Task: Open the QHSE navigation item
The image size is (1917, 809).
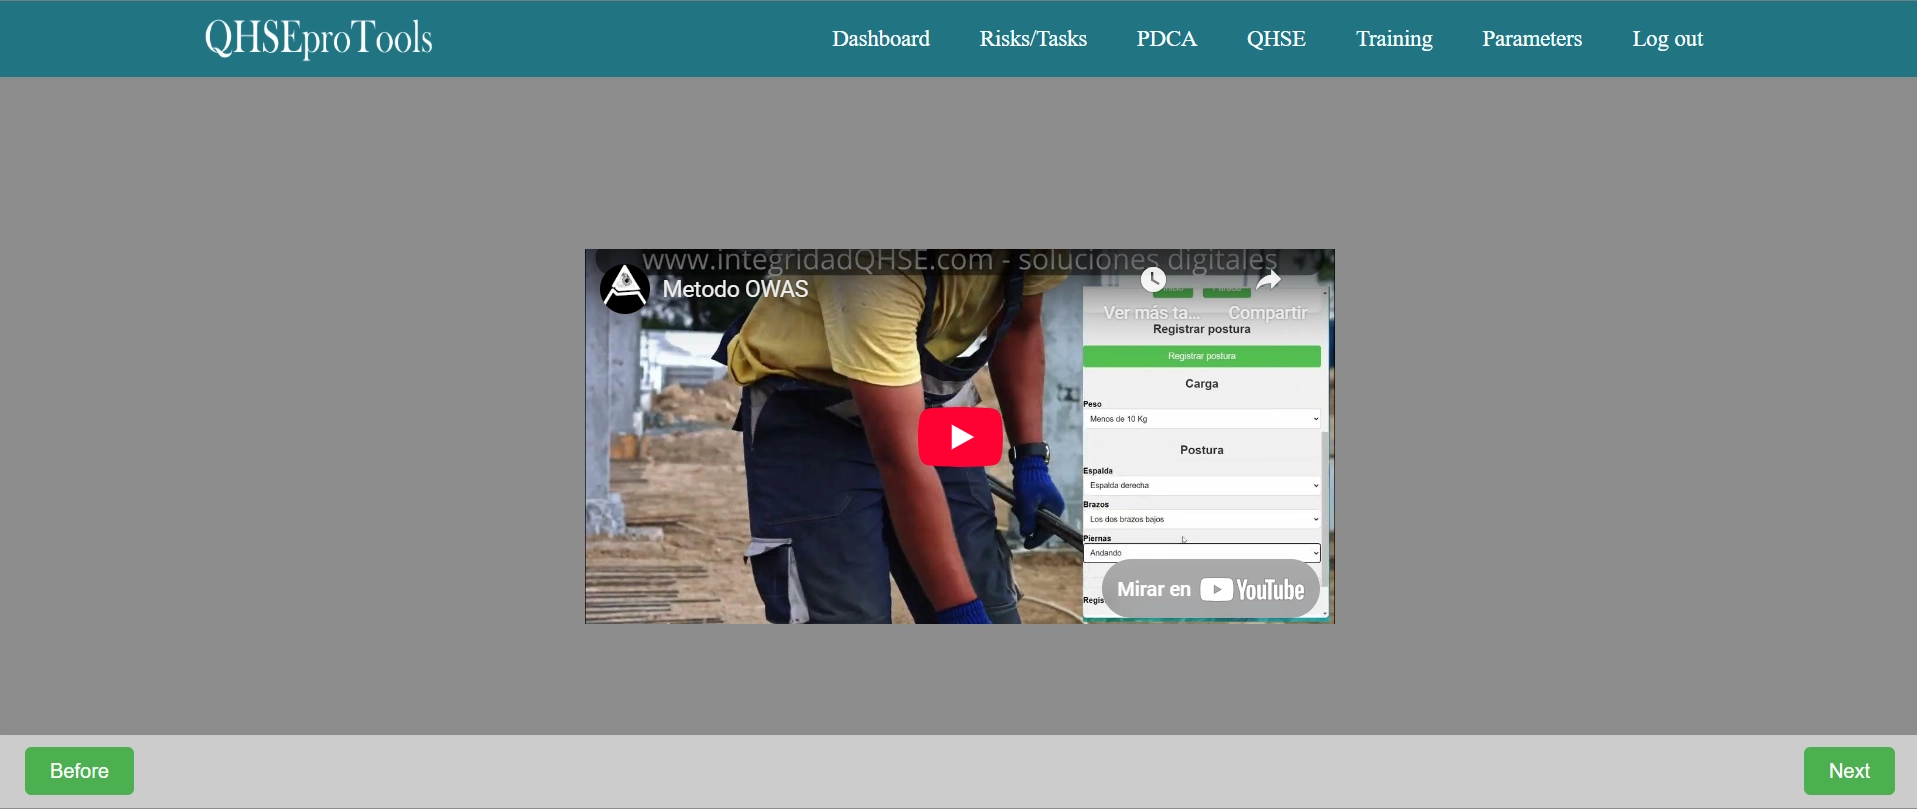Action: click(x=1275, y=39)
